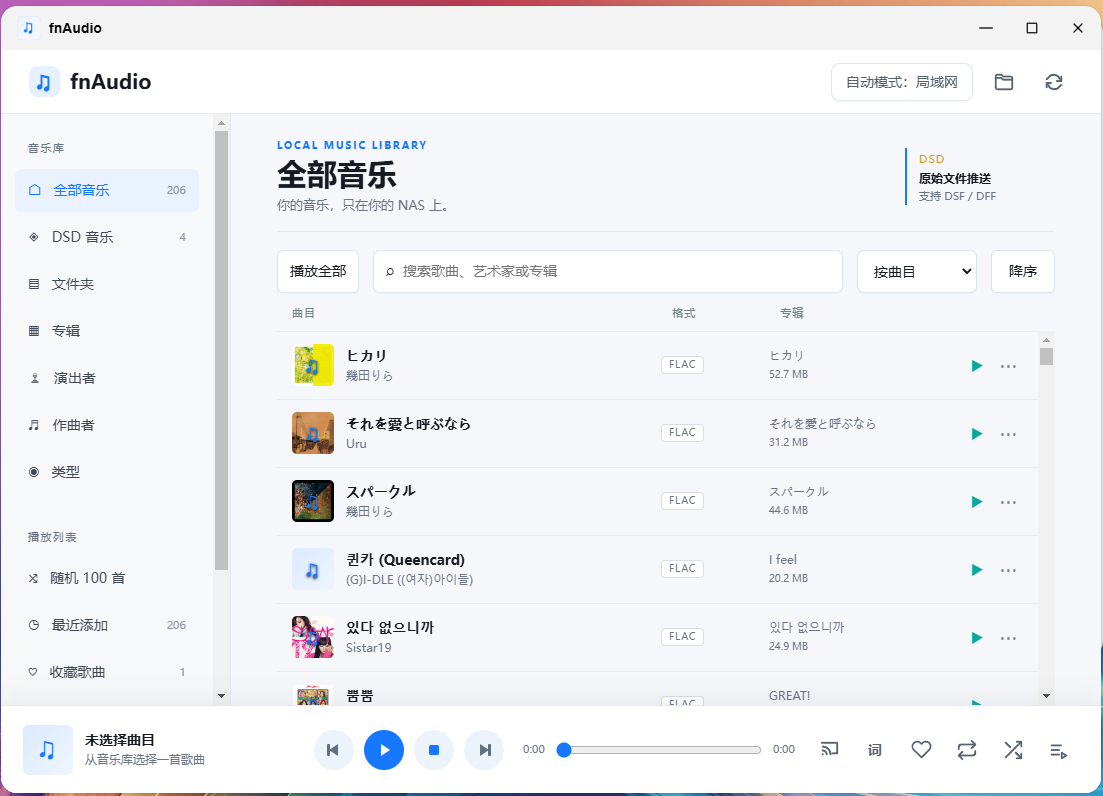
Task: Play the スパークル track
Action: [976, 502]
